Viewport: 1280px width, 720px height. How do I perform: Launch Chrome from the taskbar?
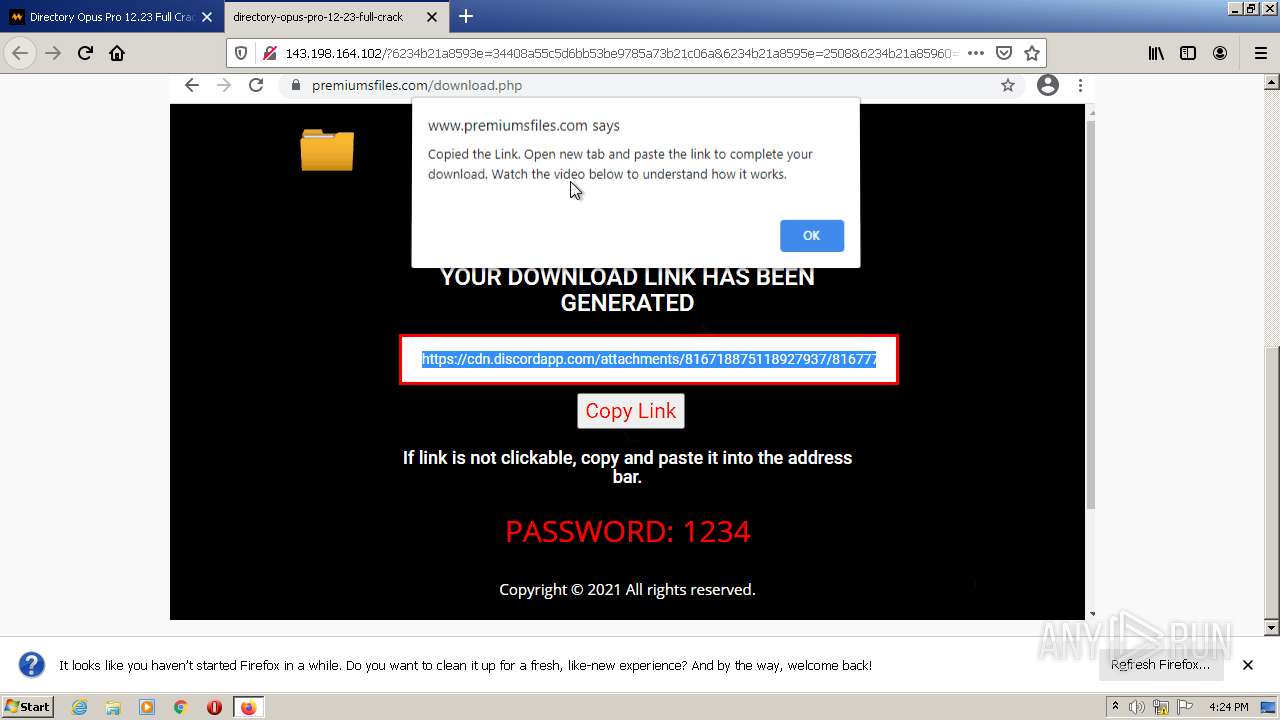click(x=181, y=707)
